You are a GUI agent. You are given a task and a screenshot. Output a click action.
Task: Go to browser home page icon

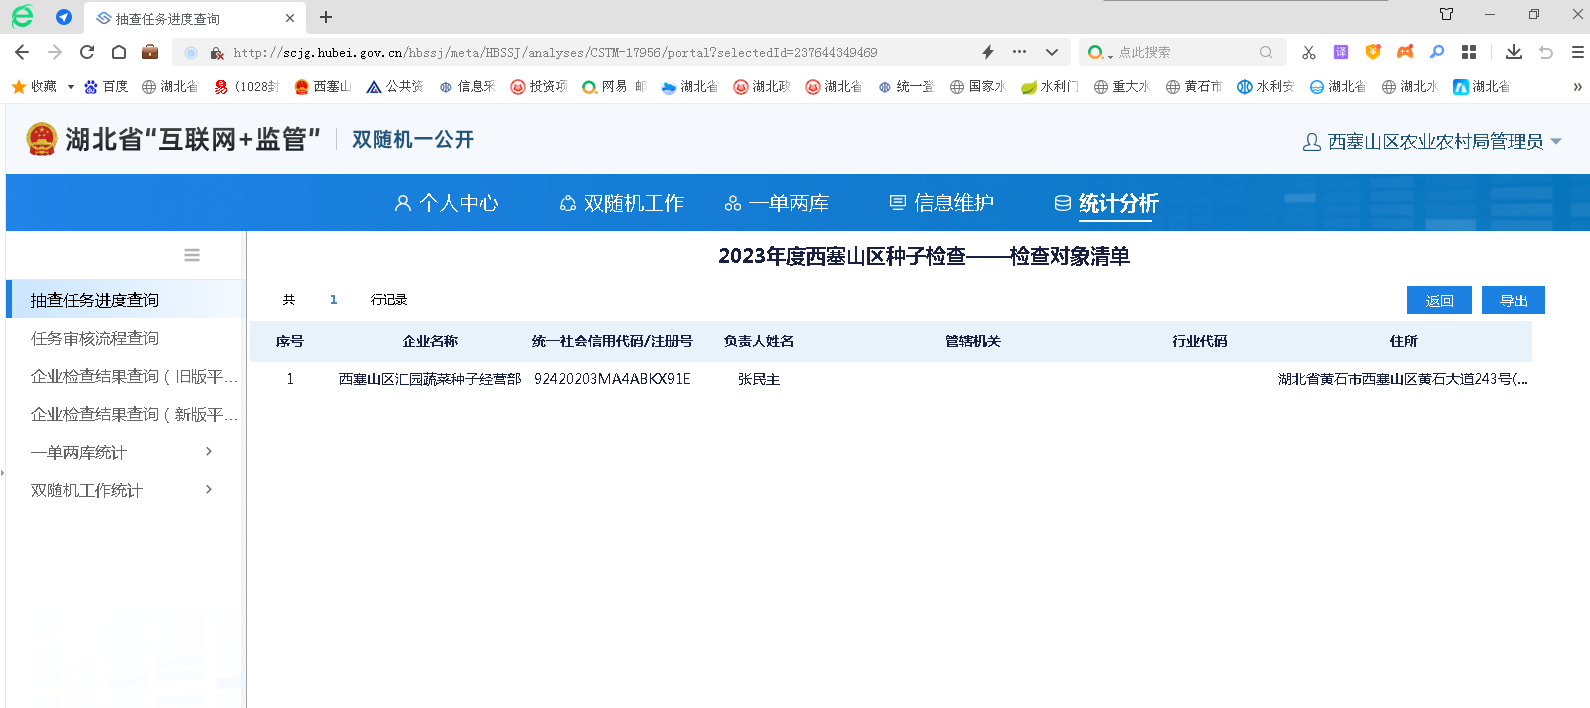click(x=119, y=52)
